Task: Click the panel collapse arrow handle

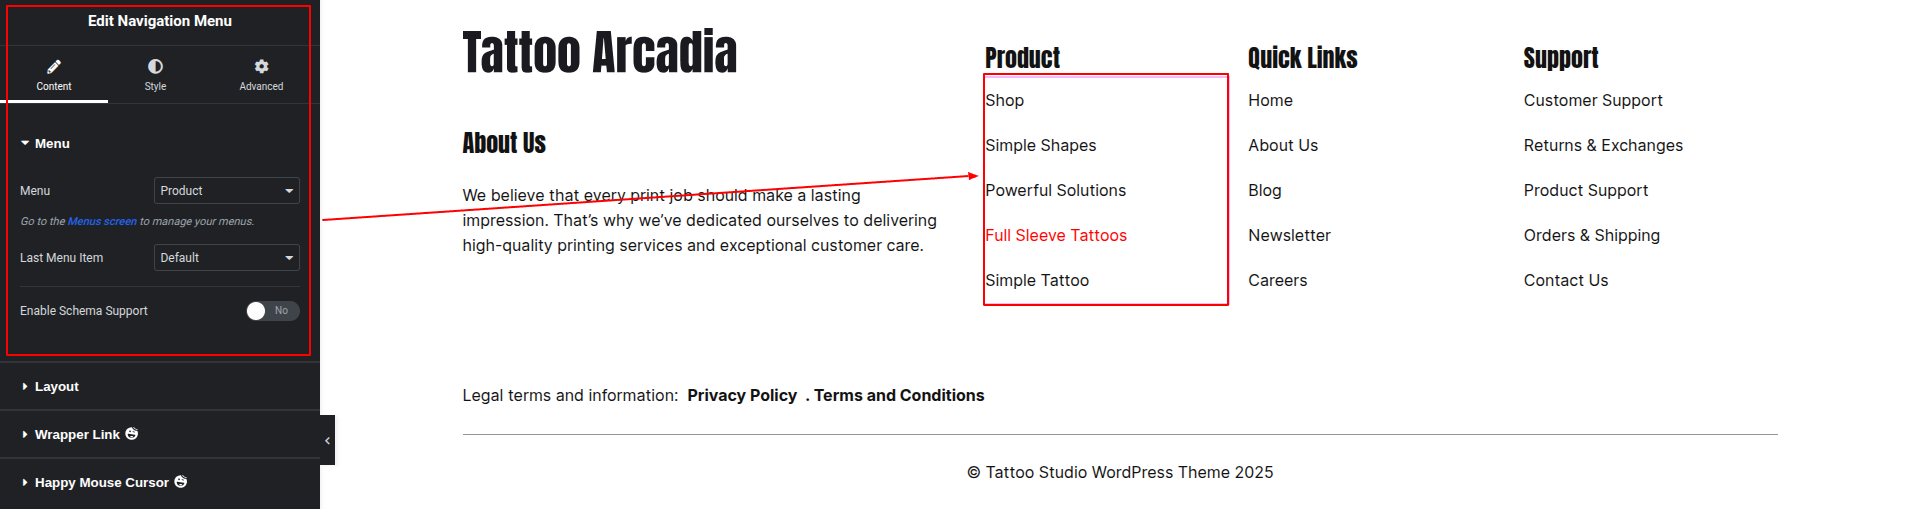Action: click(327, 440)
